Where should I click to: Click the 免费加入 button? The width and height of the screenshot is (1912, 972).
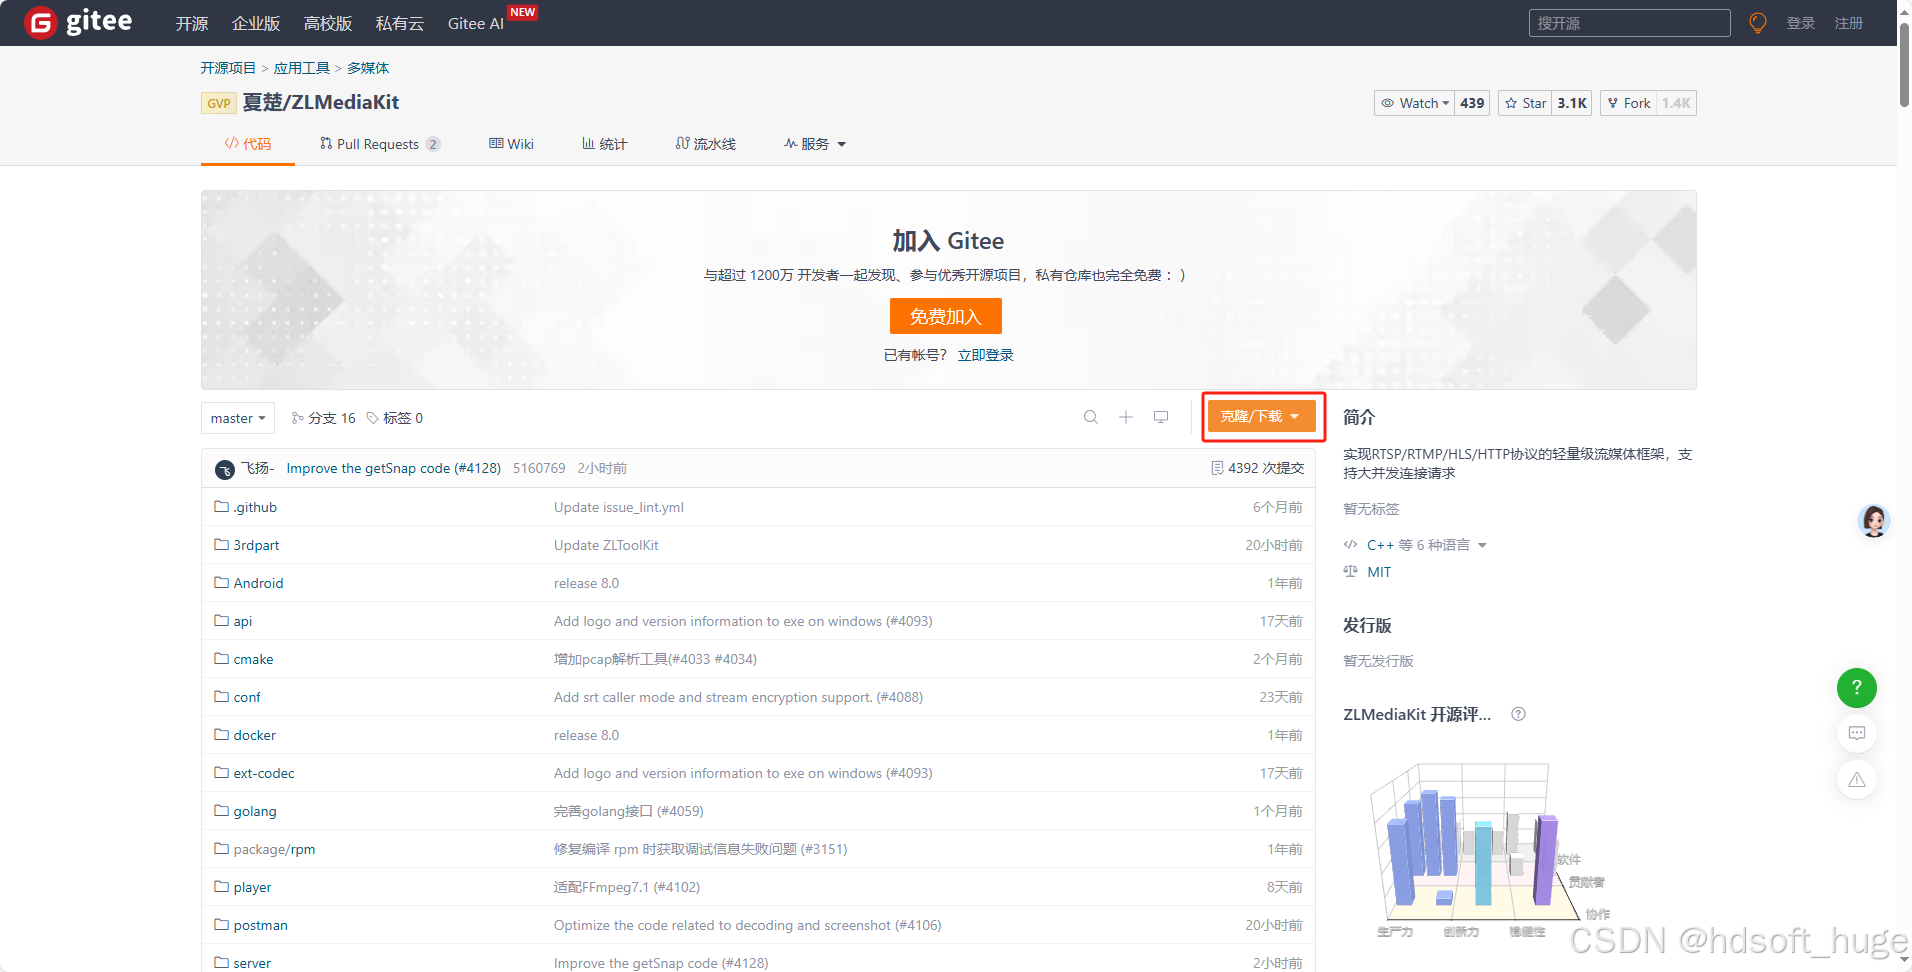(x=946, y=316)
